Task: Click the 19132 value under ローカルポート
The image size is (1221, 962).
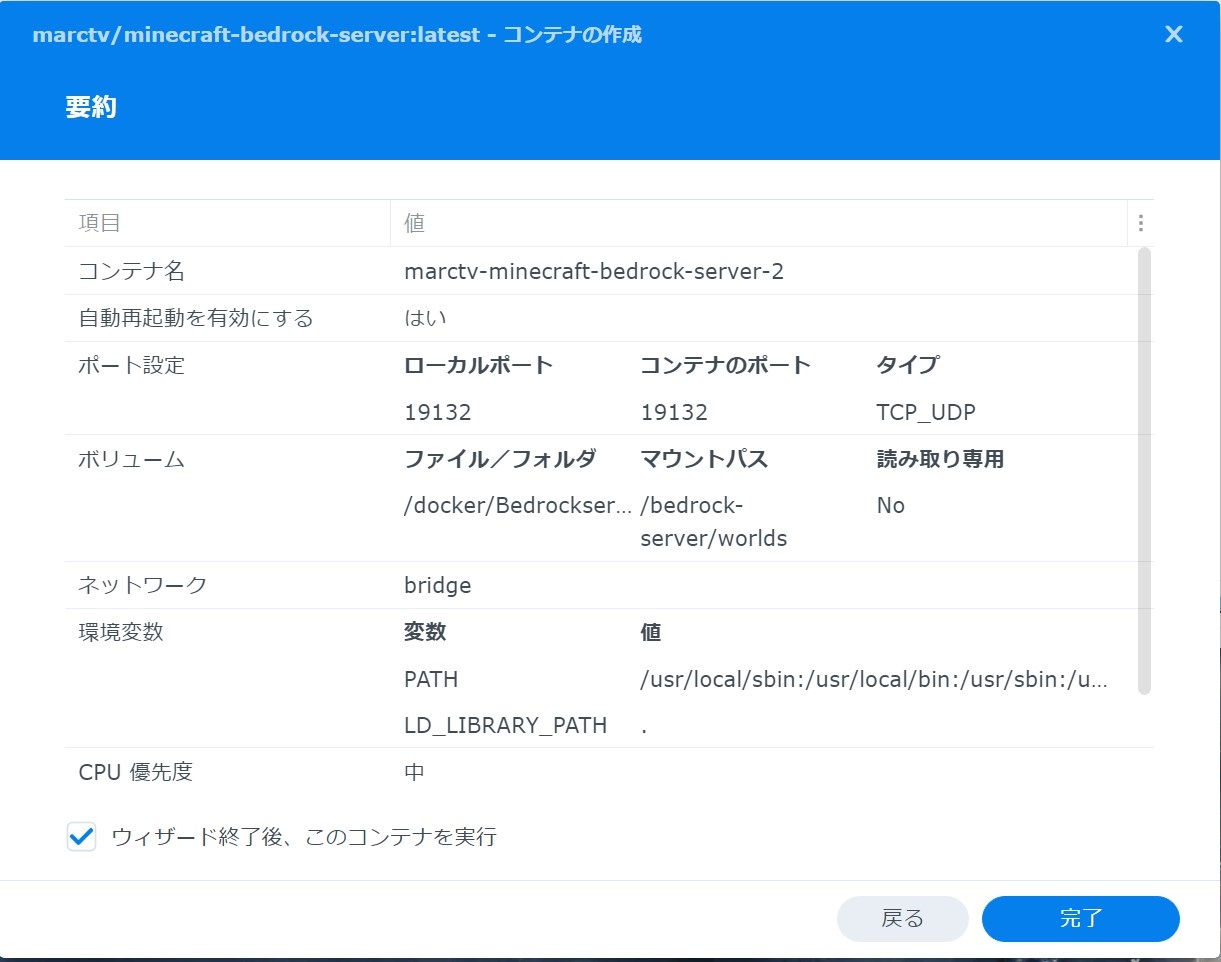Action: [x=437, y=412]
